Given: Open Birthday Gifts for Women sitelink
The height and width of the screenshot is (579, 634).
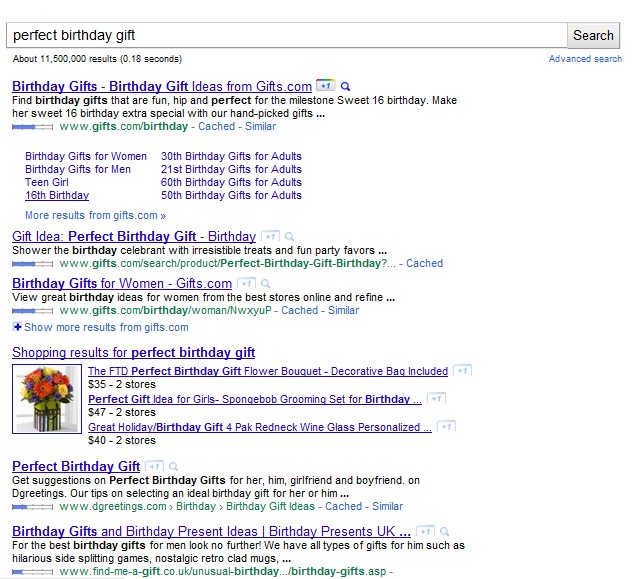Looking at the screenshot, I should (86, 156).
